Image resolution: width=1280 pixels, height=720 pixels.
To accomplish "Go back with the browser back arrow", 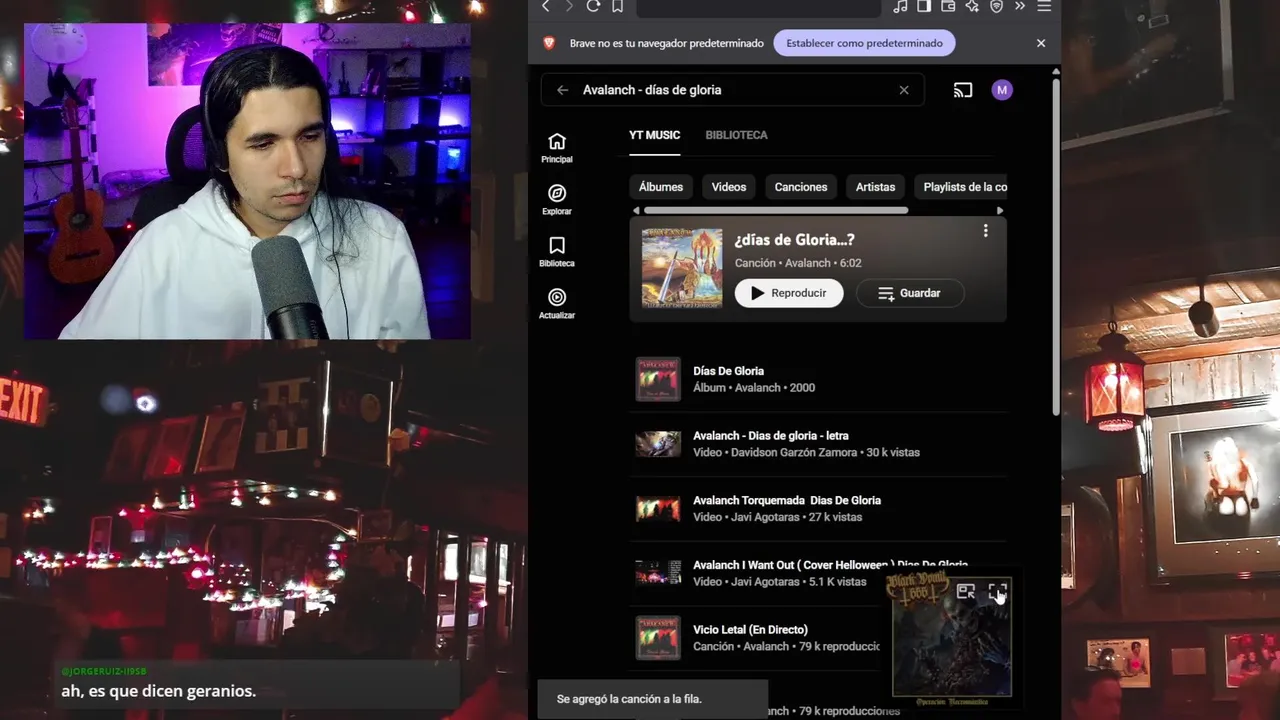I will coord(546,6).
